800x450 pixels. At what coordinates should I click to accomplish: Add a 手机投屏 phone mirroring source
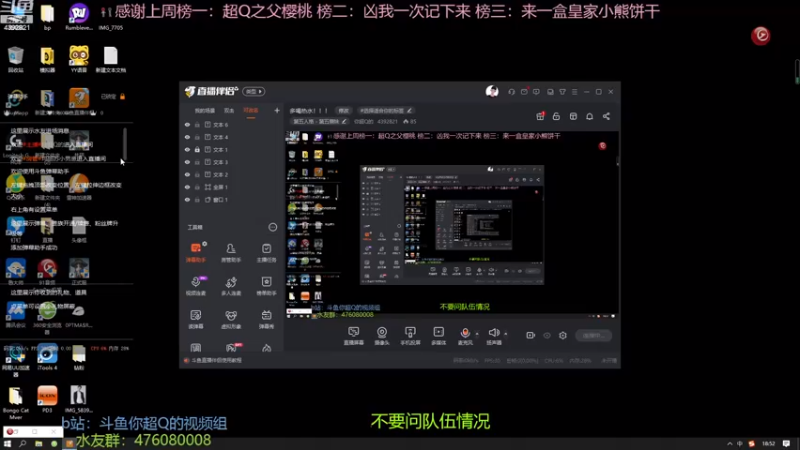(410, 336)
